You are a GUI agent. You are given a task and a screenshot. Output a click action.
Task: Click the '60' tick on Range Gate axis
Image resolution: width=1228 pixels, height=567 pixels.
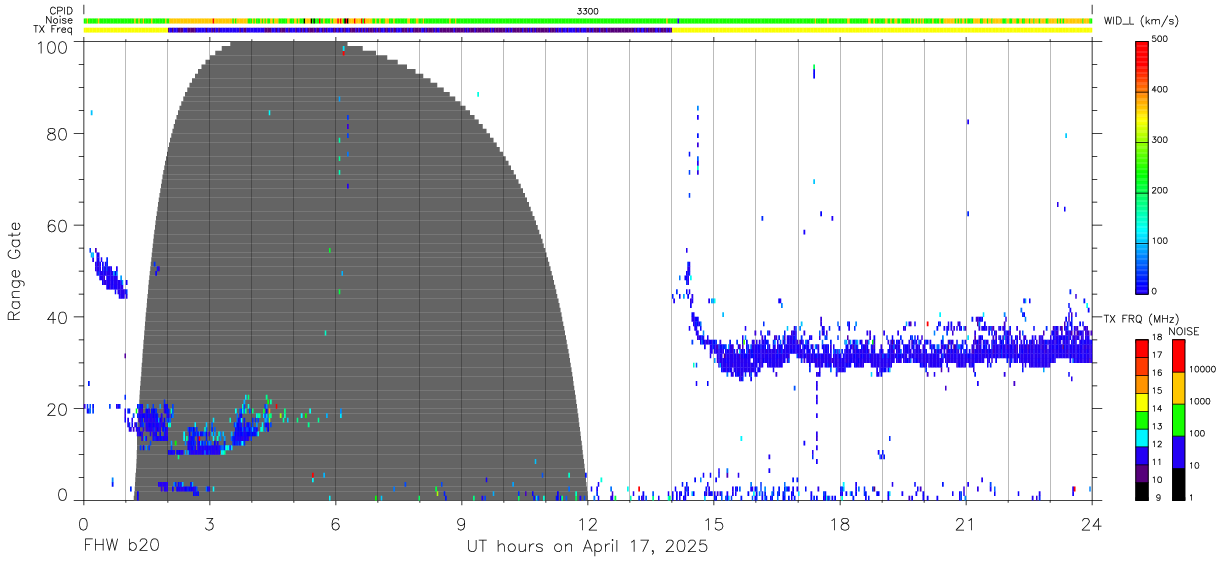59,225
